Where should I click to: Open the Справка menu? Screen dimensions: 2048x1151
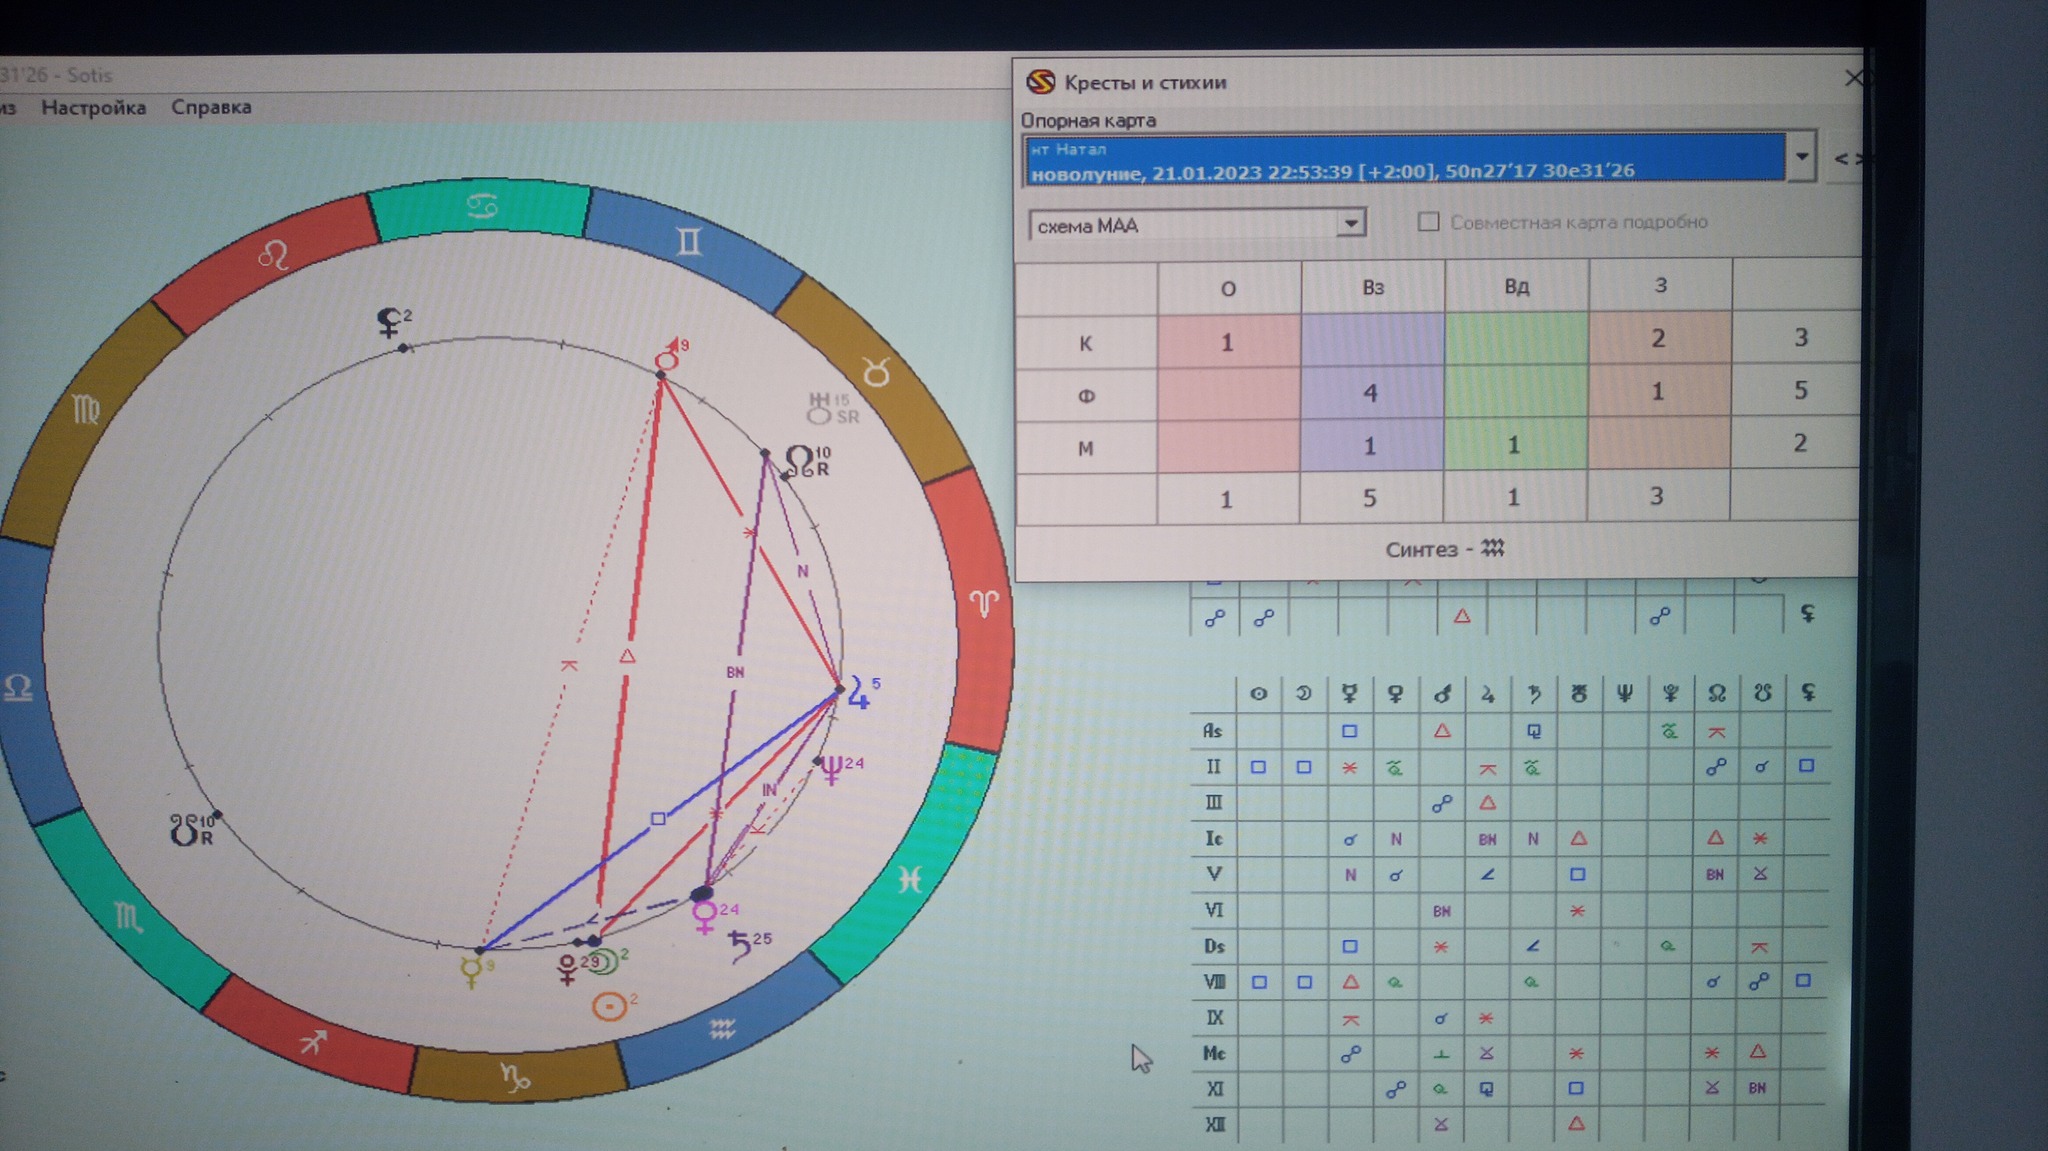pyautogui.click(x=211, y=106)
